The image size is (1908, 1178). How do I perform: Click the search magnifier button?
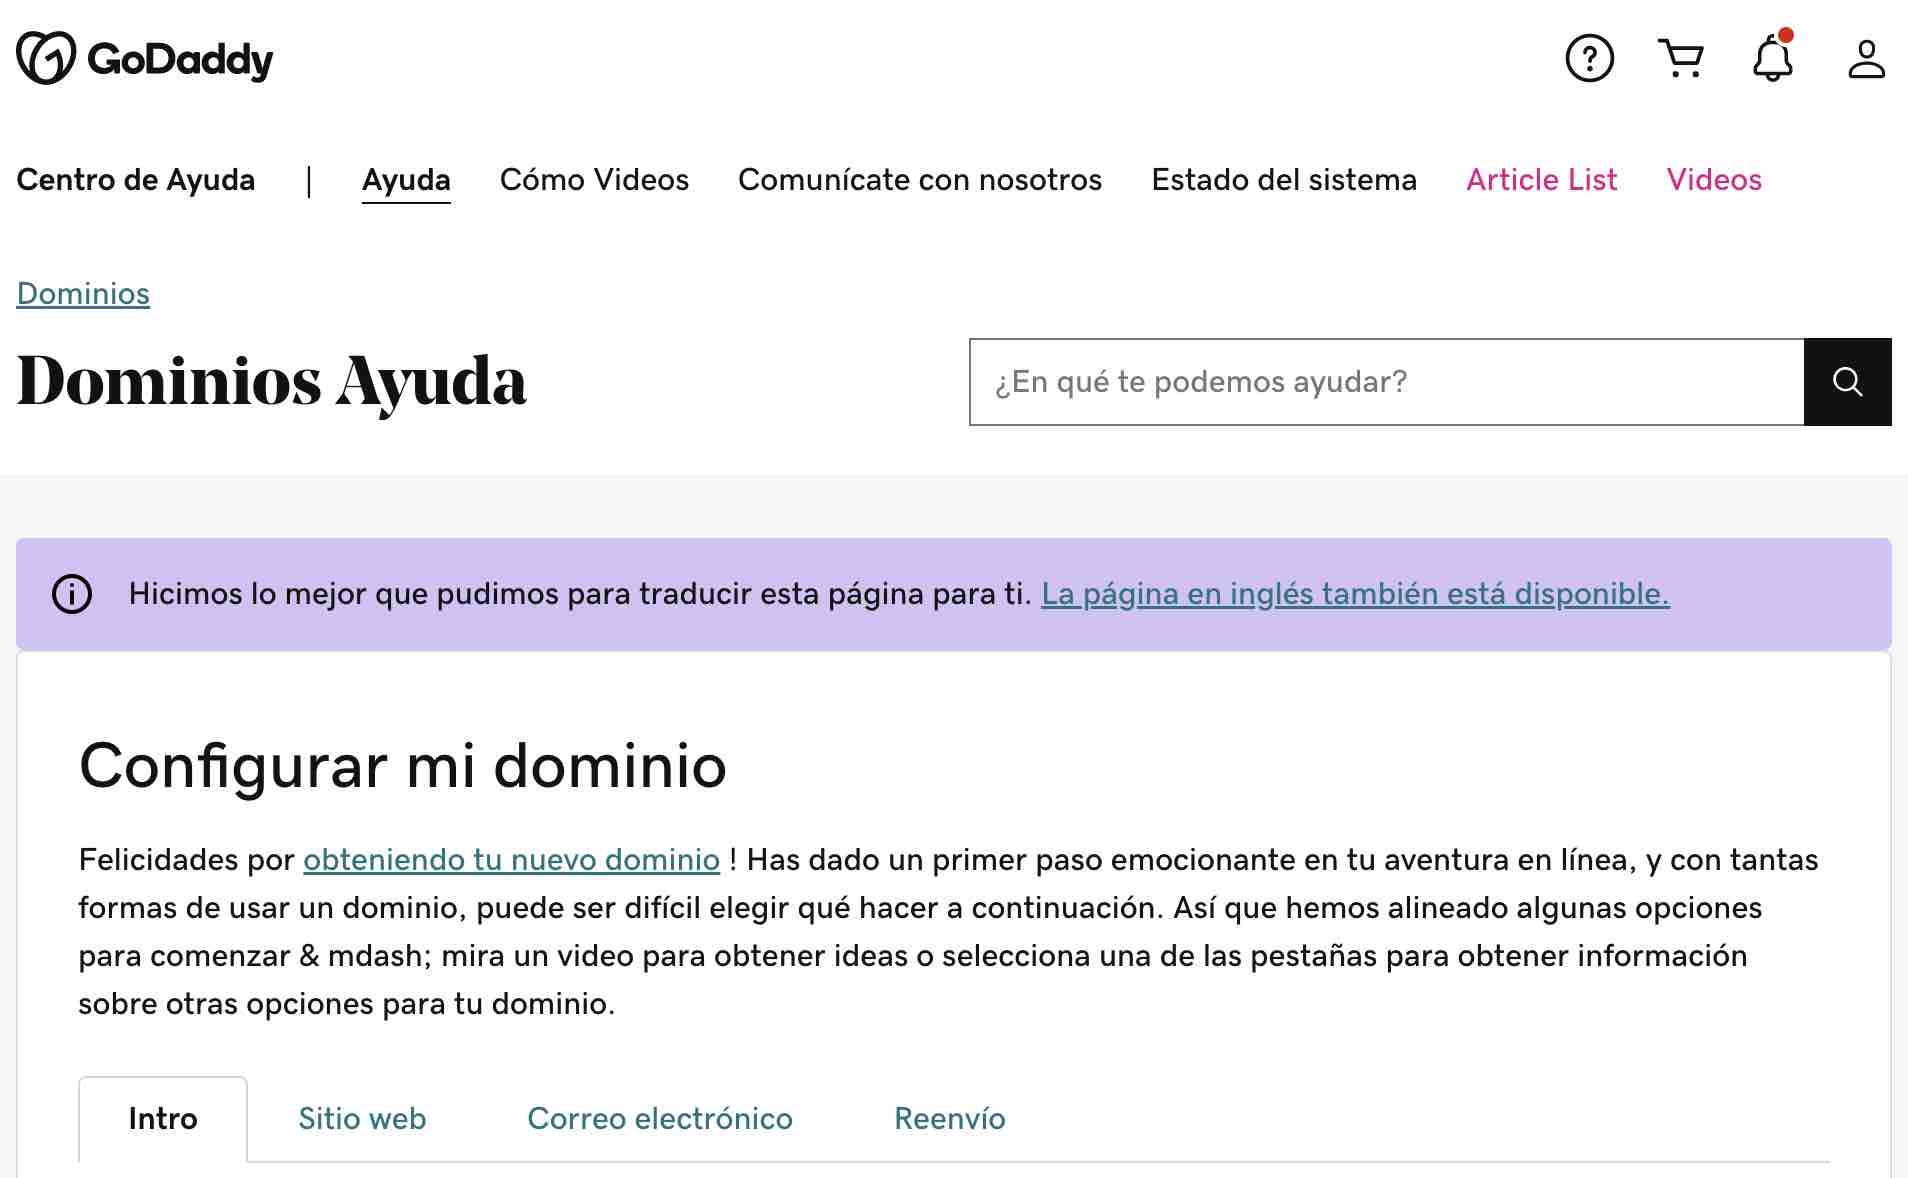click(1847, 382)
